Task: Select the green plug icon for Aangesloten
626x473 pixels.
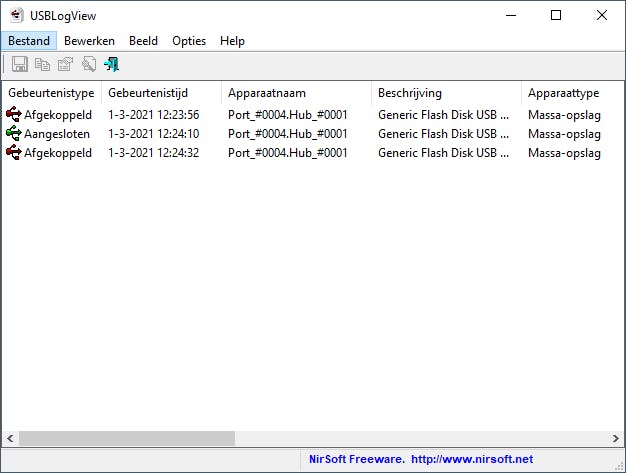Action: click(14, 133)
